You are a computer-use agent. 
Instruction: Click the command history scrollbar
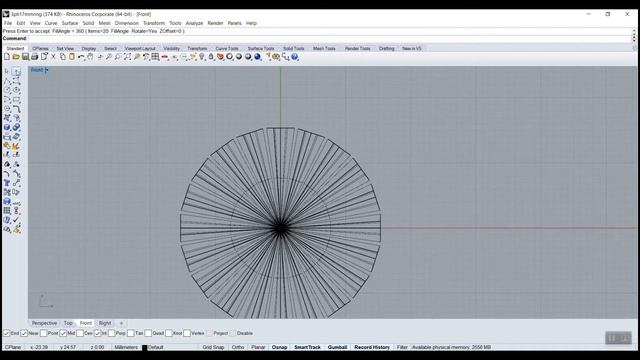point(634,35)
